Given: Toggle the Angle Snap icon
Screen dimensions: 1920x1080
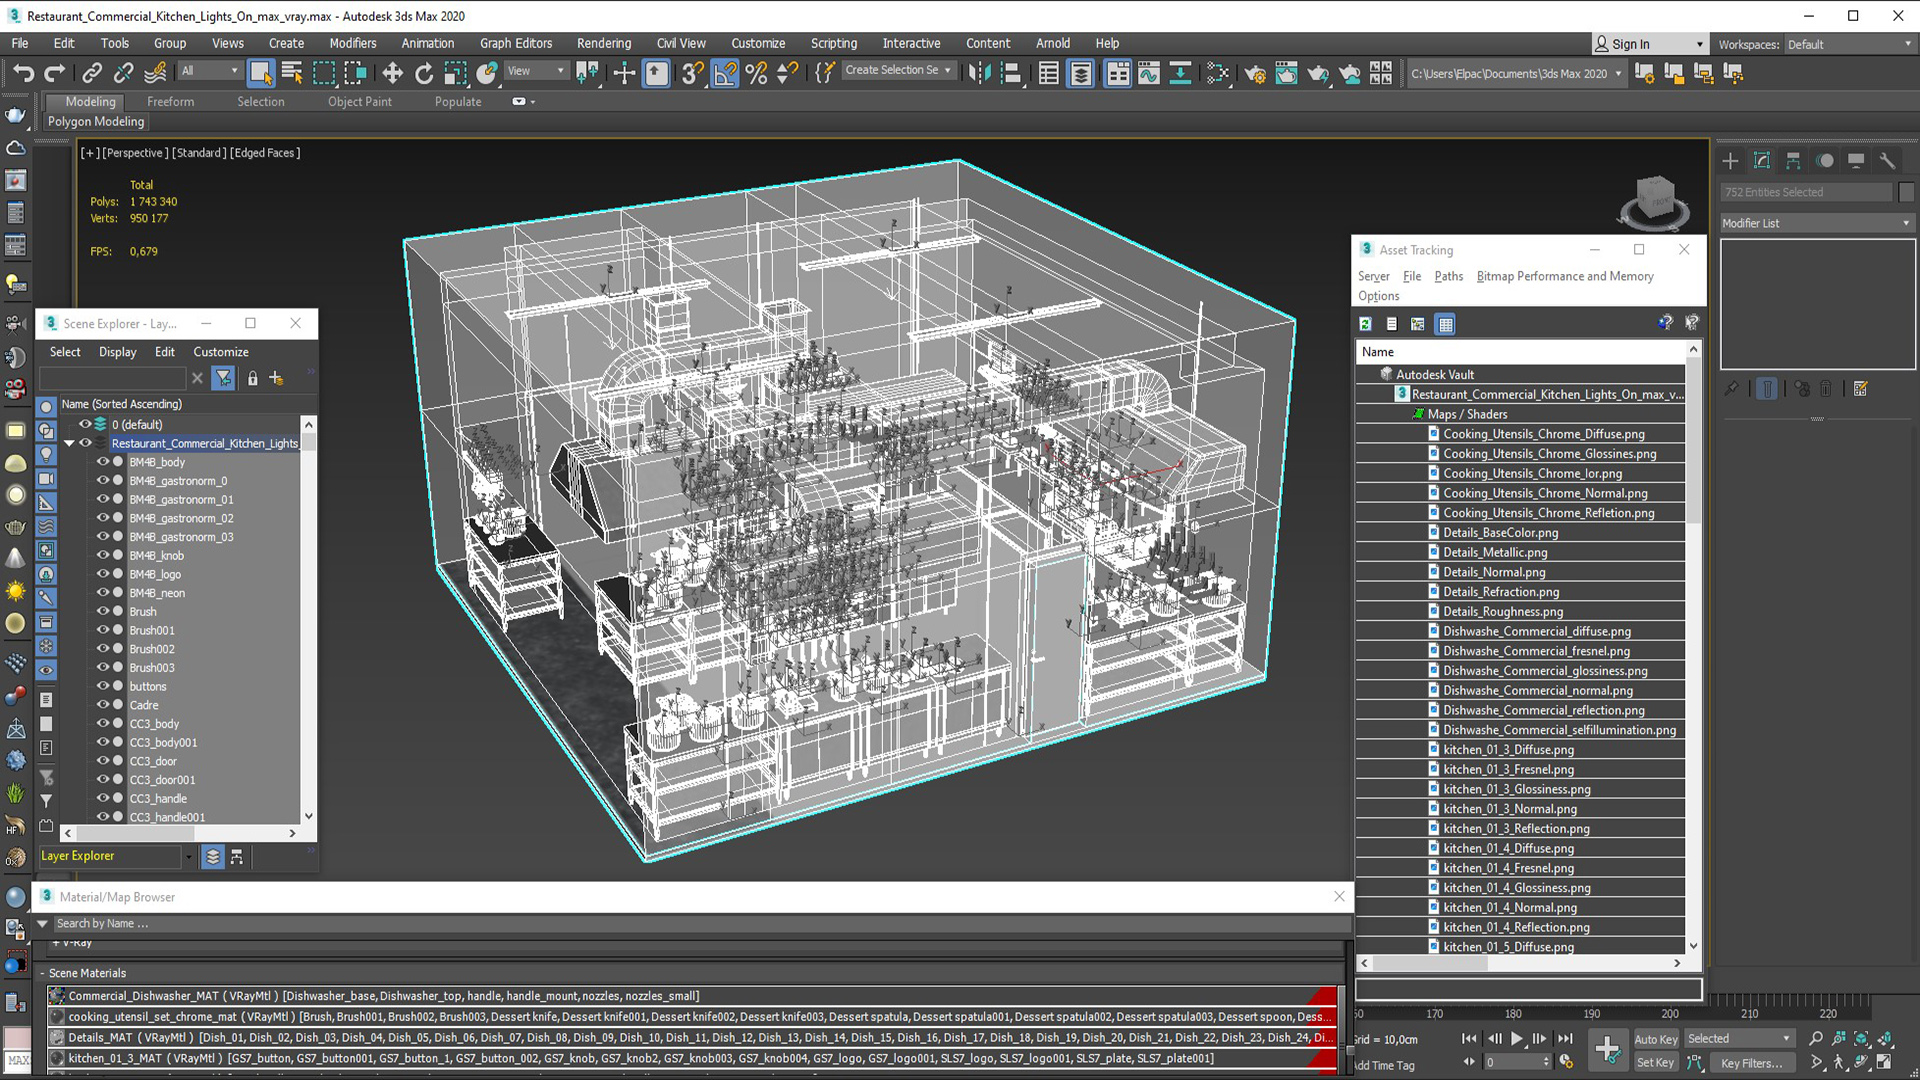Looking at the screenshot, I should (x=725, y=73).
